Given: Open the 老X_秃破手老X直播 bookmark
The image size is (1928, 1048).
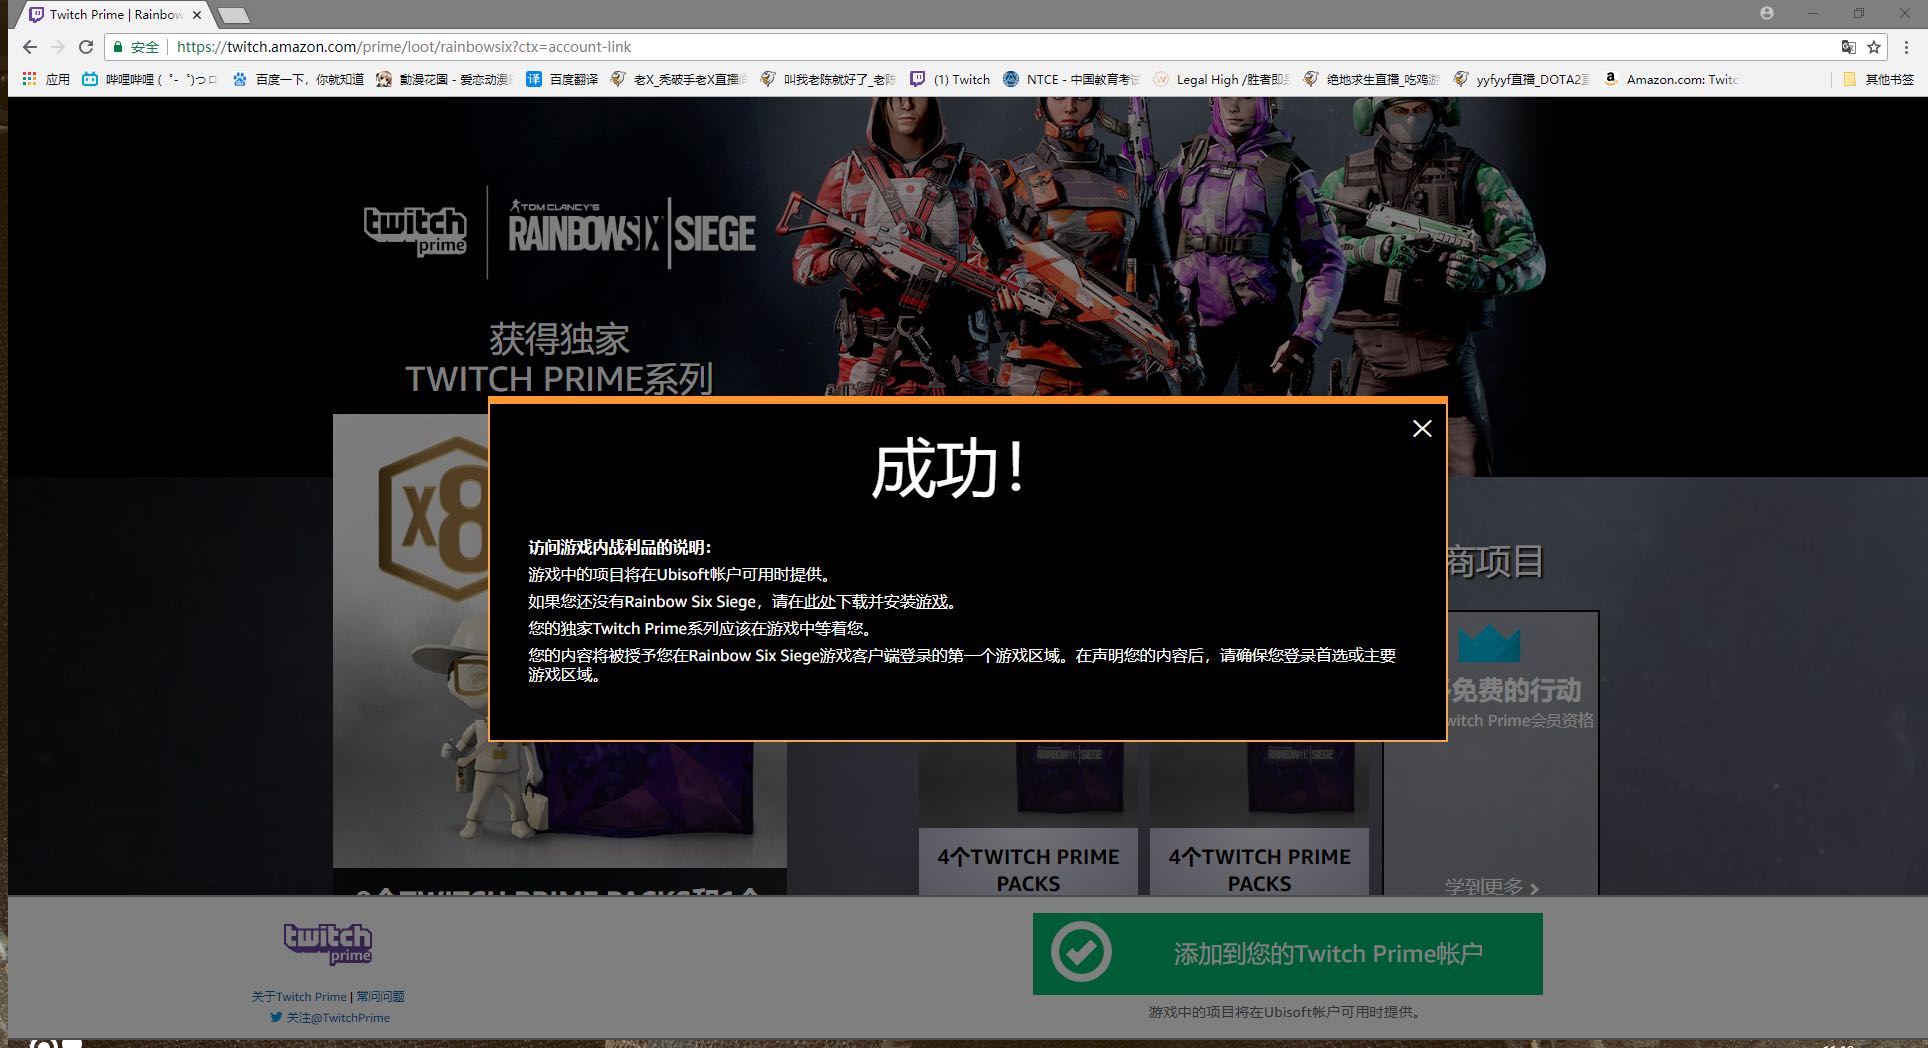Looking at the screenshot, I should pos(678,79).
